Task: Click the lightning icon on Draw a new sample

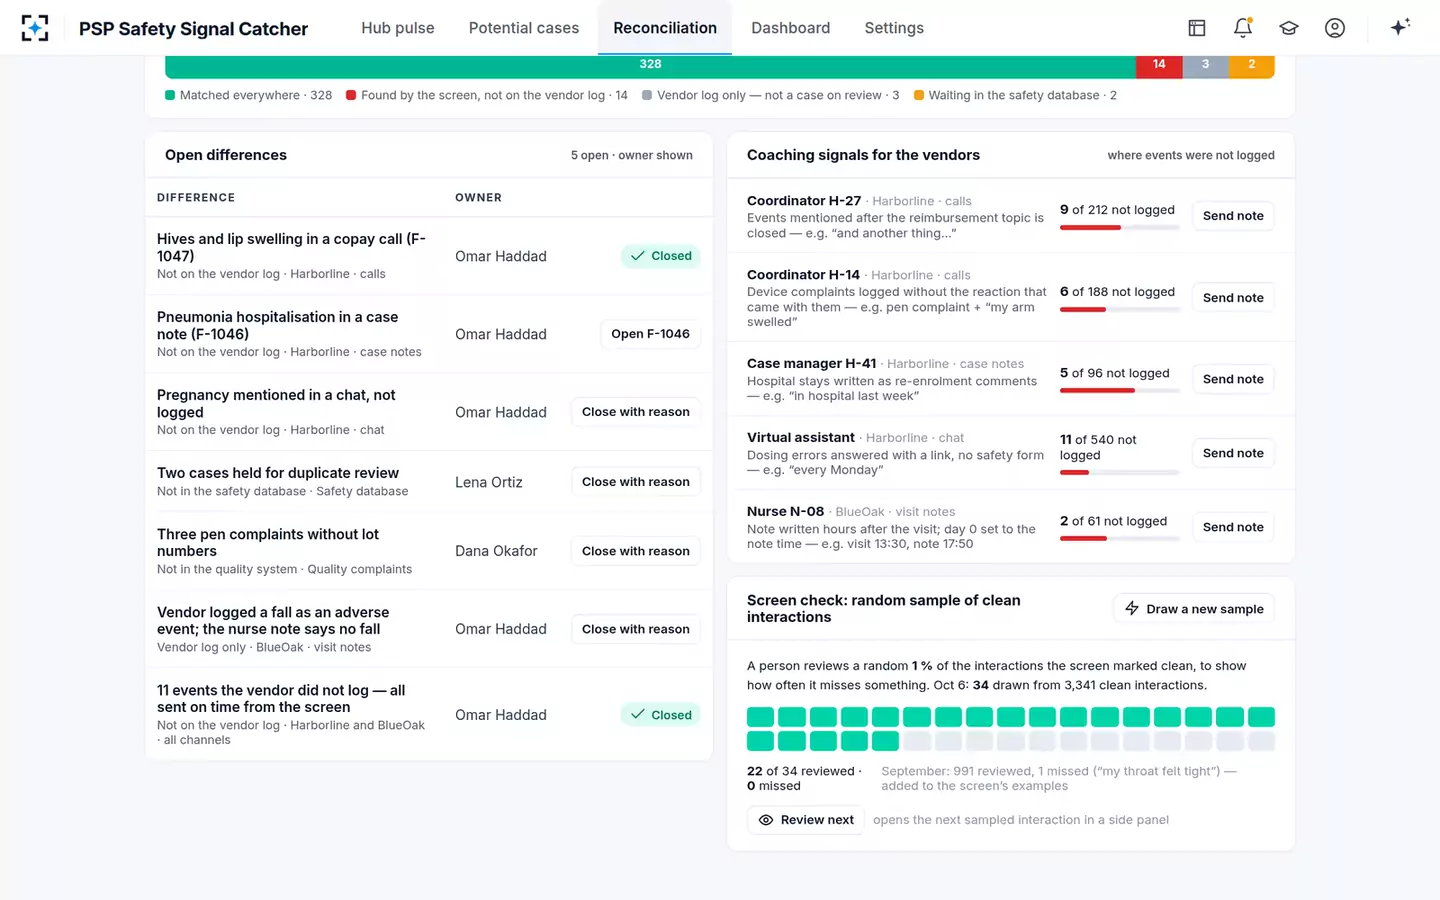Action: (1132, 608)
